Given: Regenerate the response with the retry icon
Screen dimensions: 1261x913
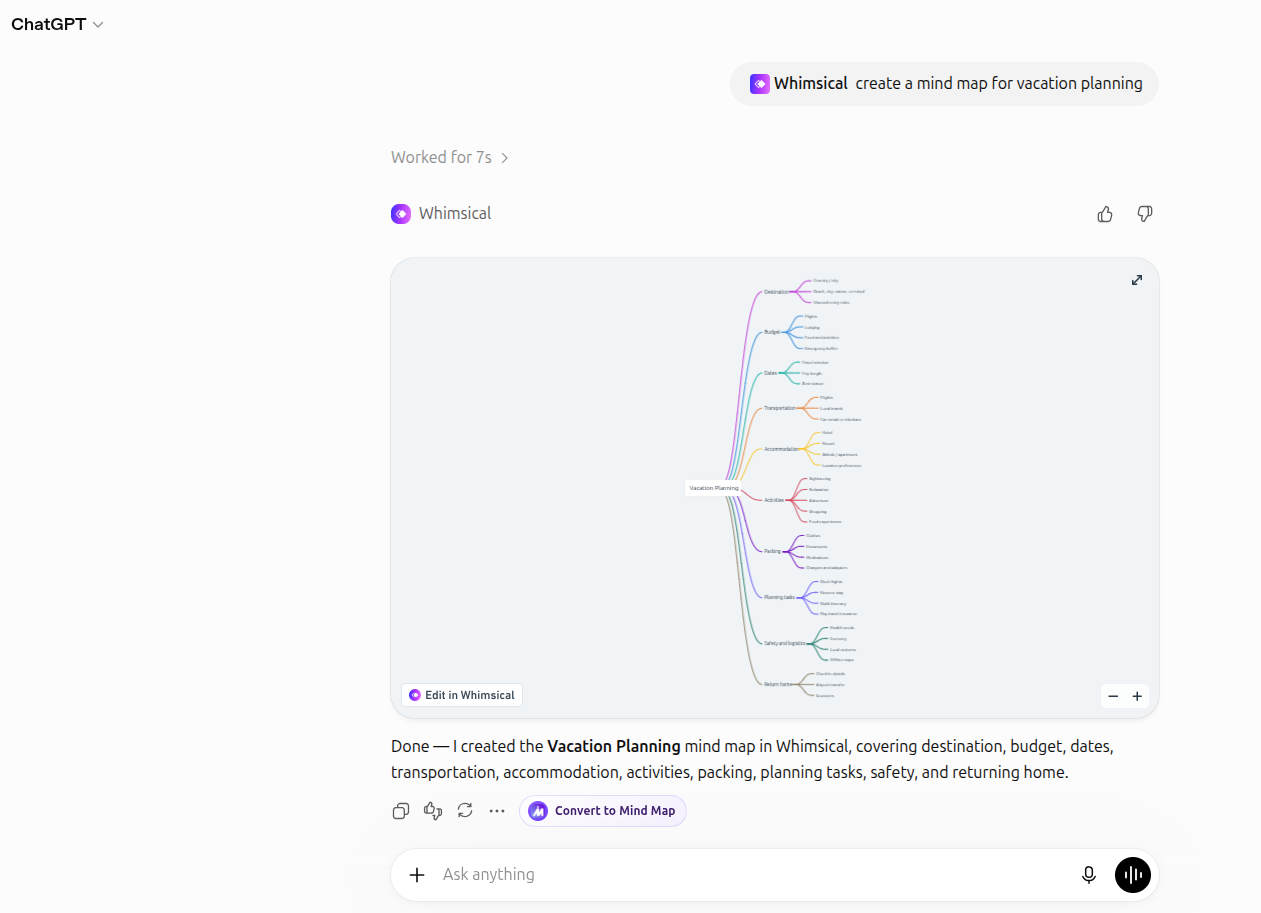Looking at the screenshot, I should click(x=465, y=811).
